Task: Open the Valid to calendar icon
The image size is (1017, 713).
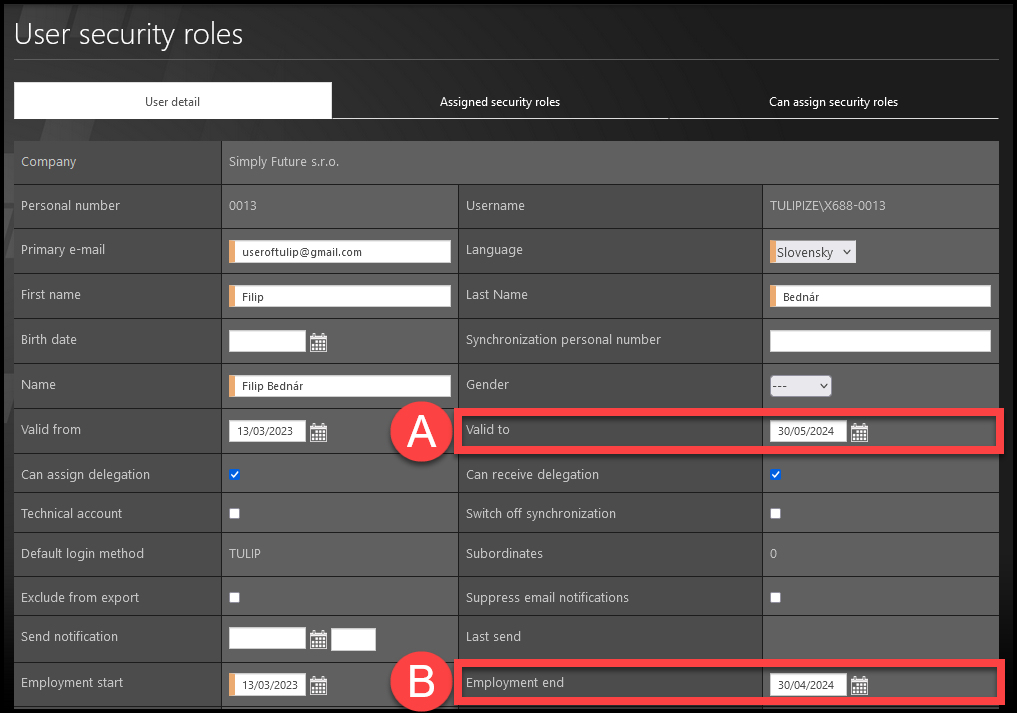Action: [859, 432]
